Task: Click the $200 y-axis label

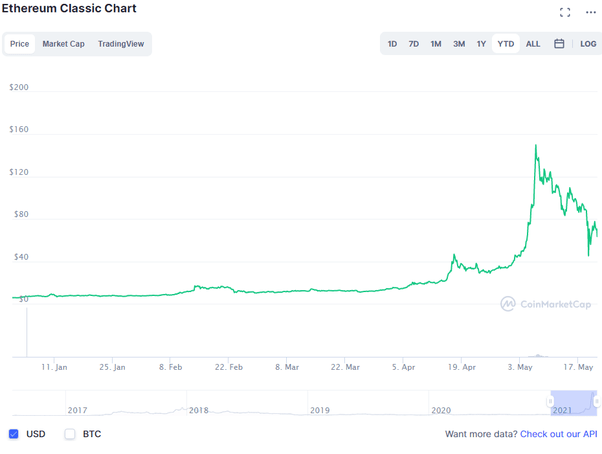Action: [x=19, y=87]
